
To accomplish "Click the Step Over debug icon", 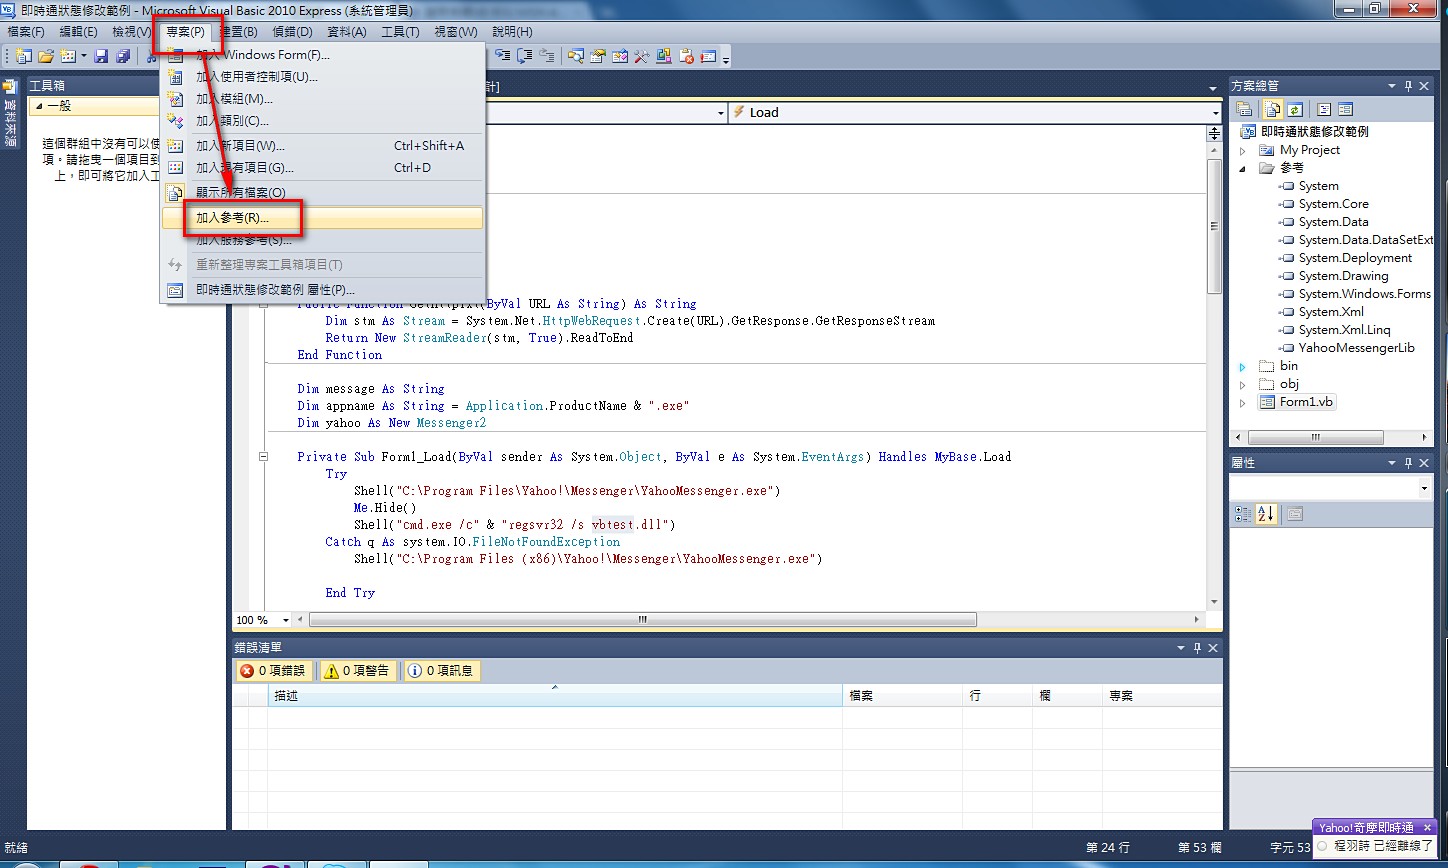I will [525, 56].
